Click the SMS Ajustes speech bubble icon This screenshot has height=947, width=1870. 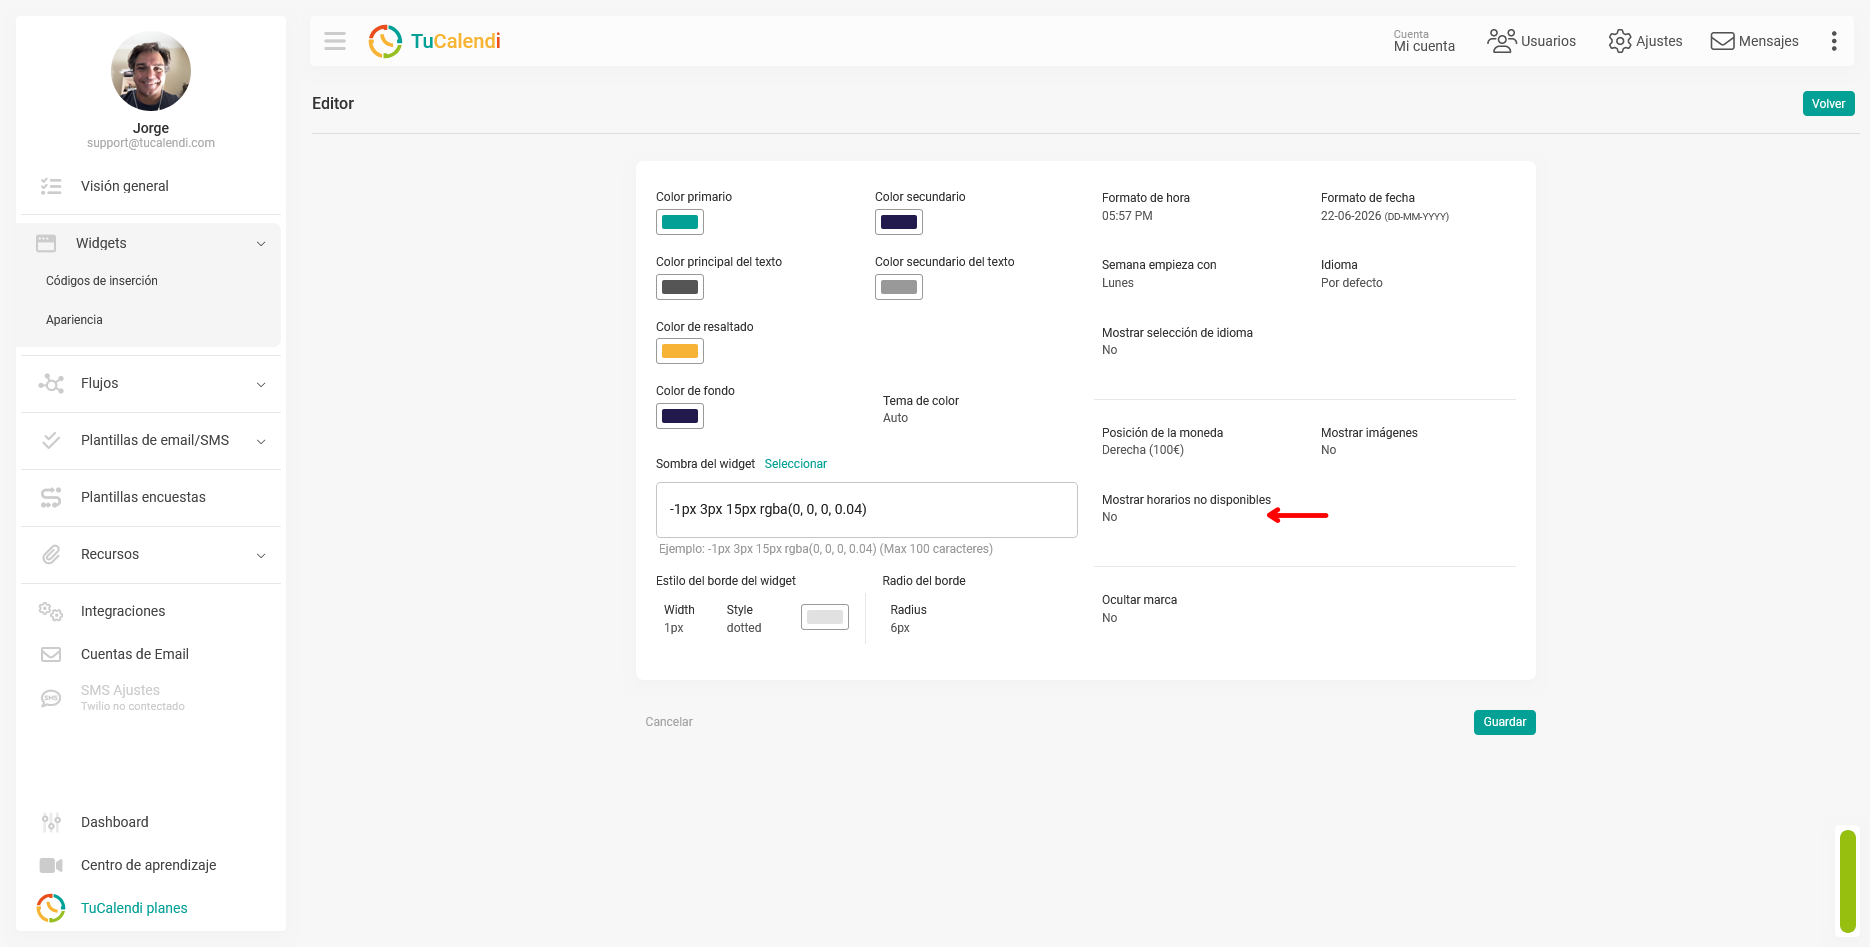click(51, 698)
